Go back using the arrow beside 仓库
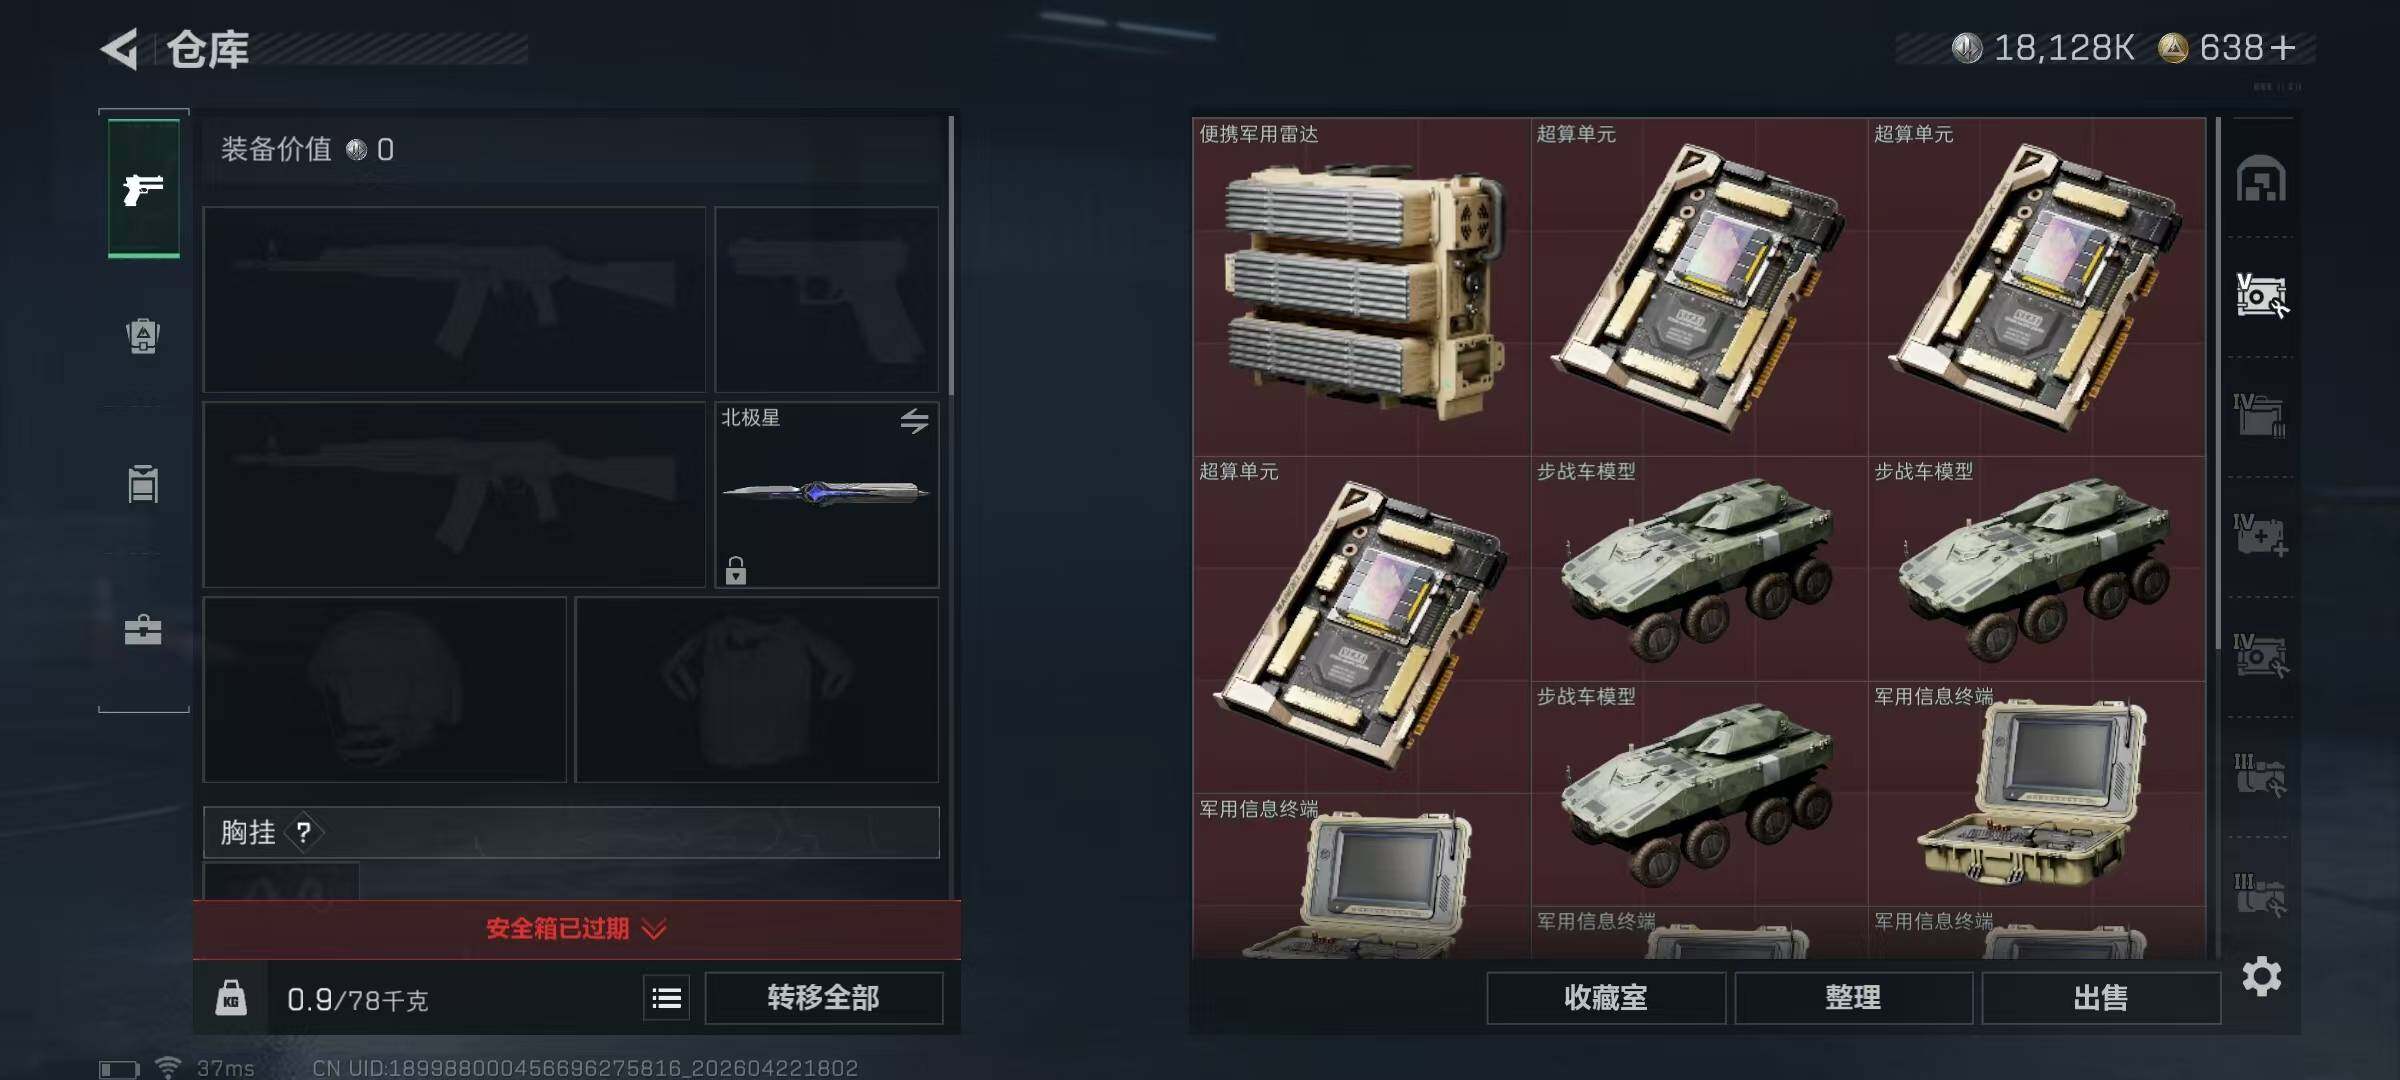This screenshot has width=2400, height=1080. [119, 49]
